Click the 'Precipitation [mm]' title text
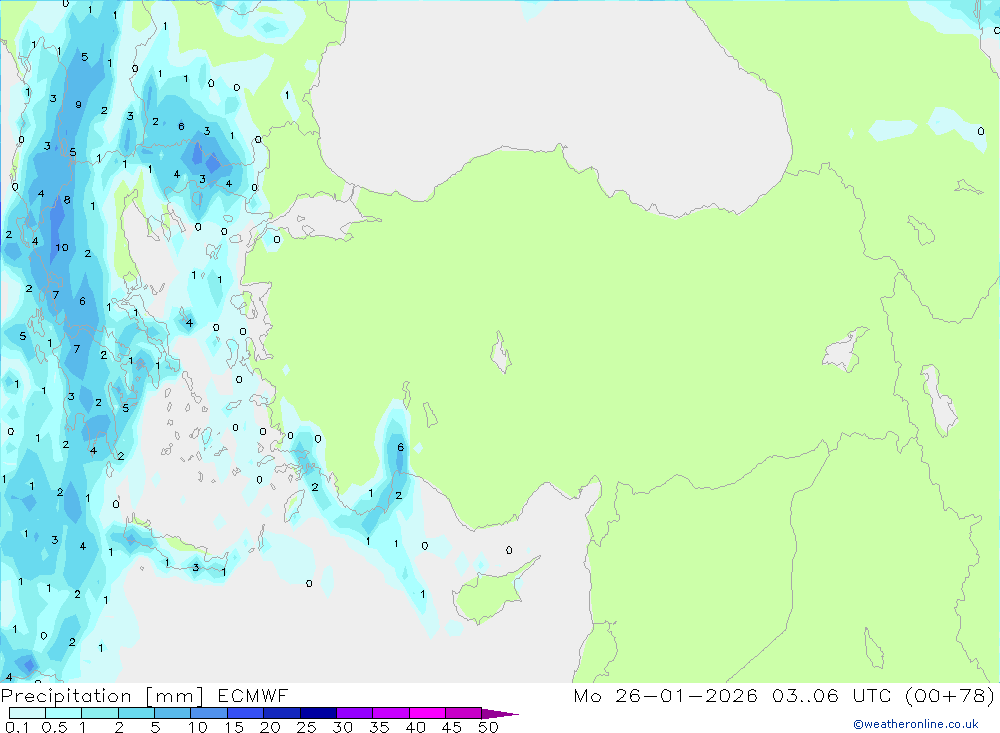1000x733 pixels. click(102, 696)
